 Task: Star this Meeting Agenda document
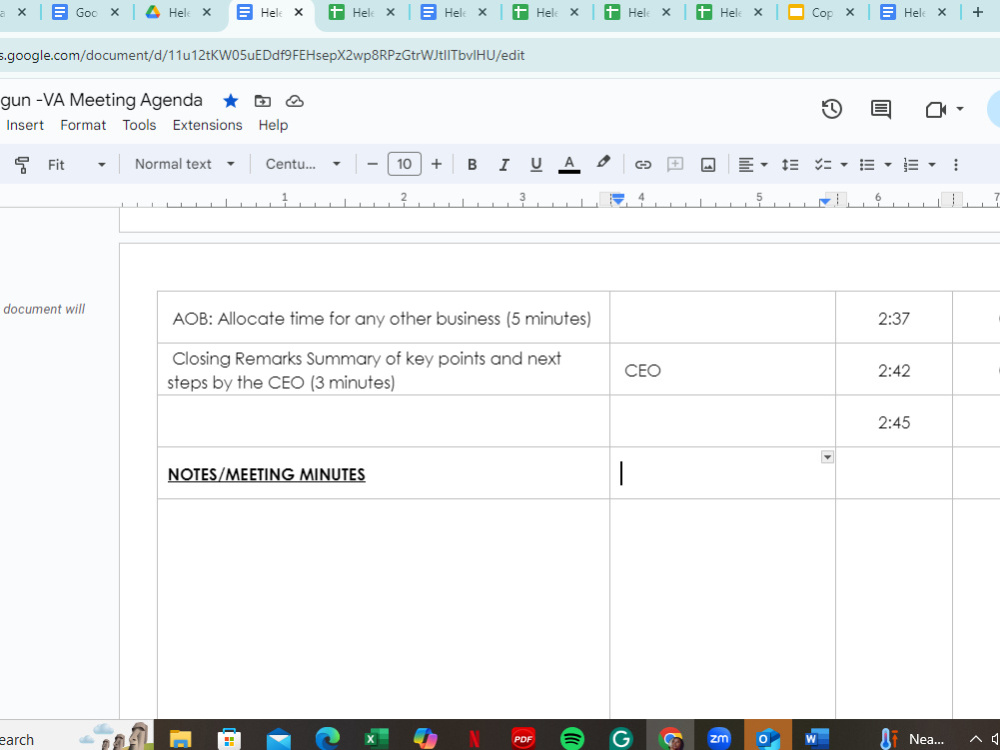pos(231,101)
